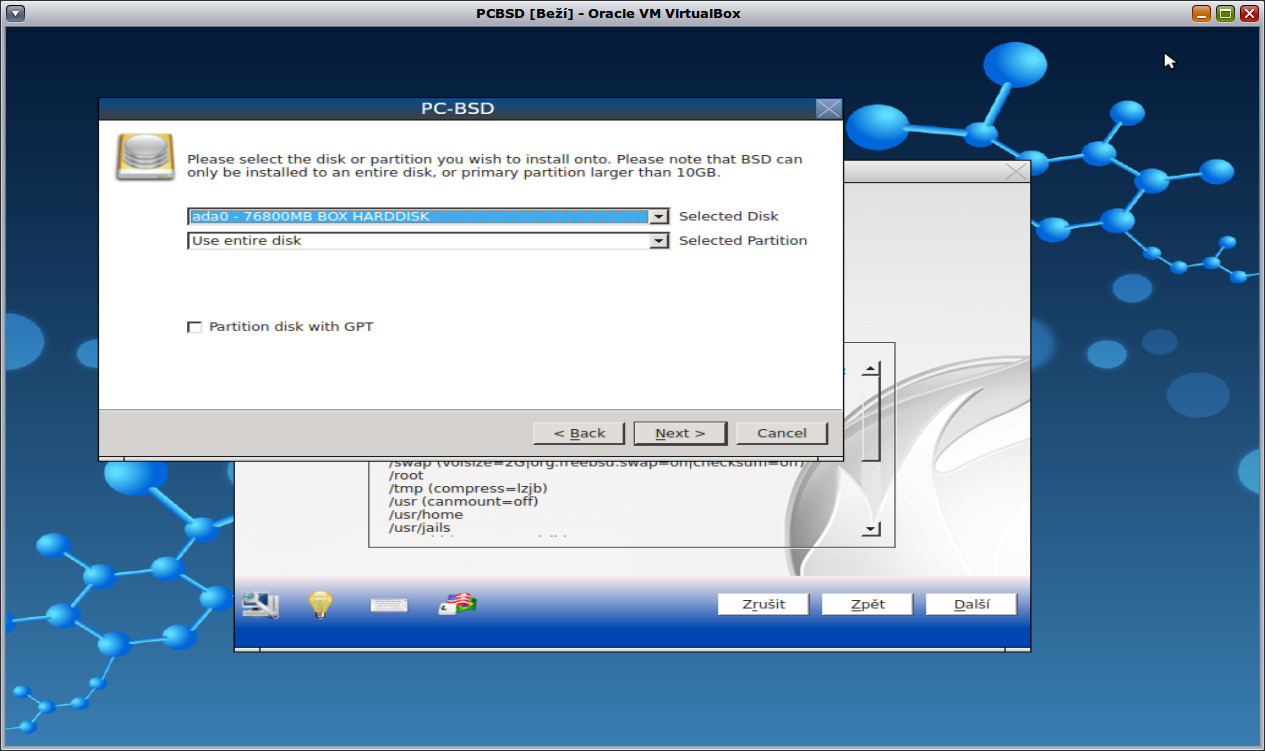Click the Zrušit button
Viewport: 1265px width, 751px height.
point(762,603)
